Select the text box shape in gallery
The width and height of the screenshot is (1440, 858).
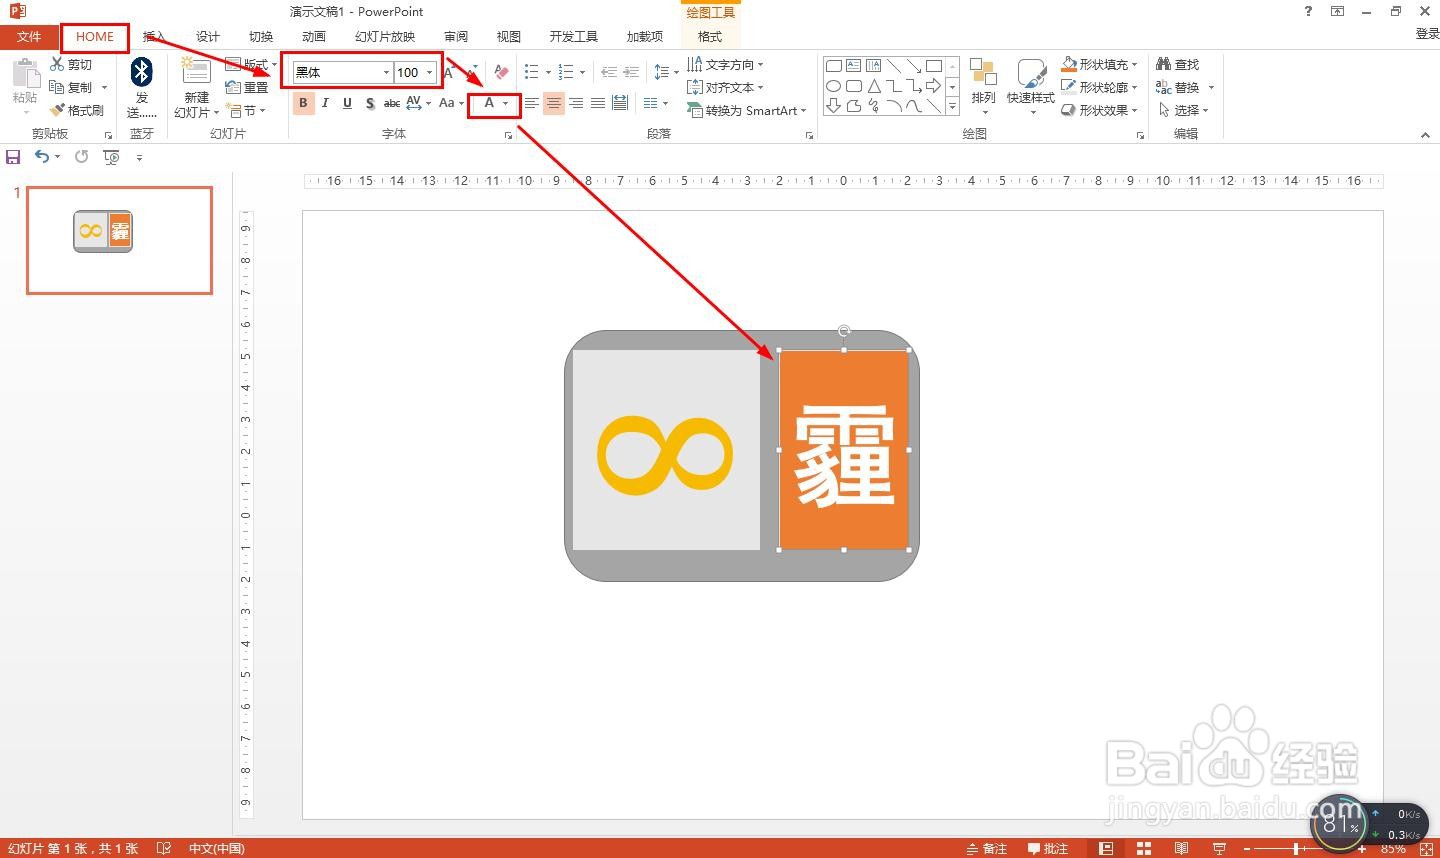click(854, 66)
